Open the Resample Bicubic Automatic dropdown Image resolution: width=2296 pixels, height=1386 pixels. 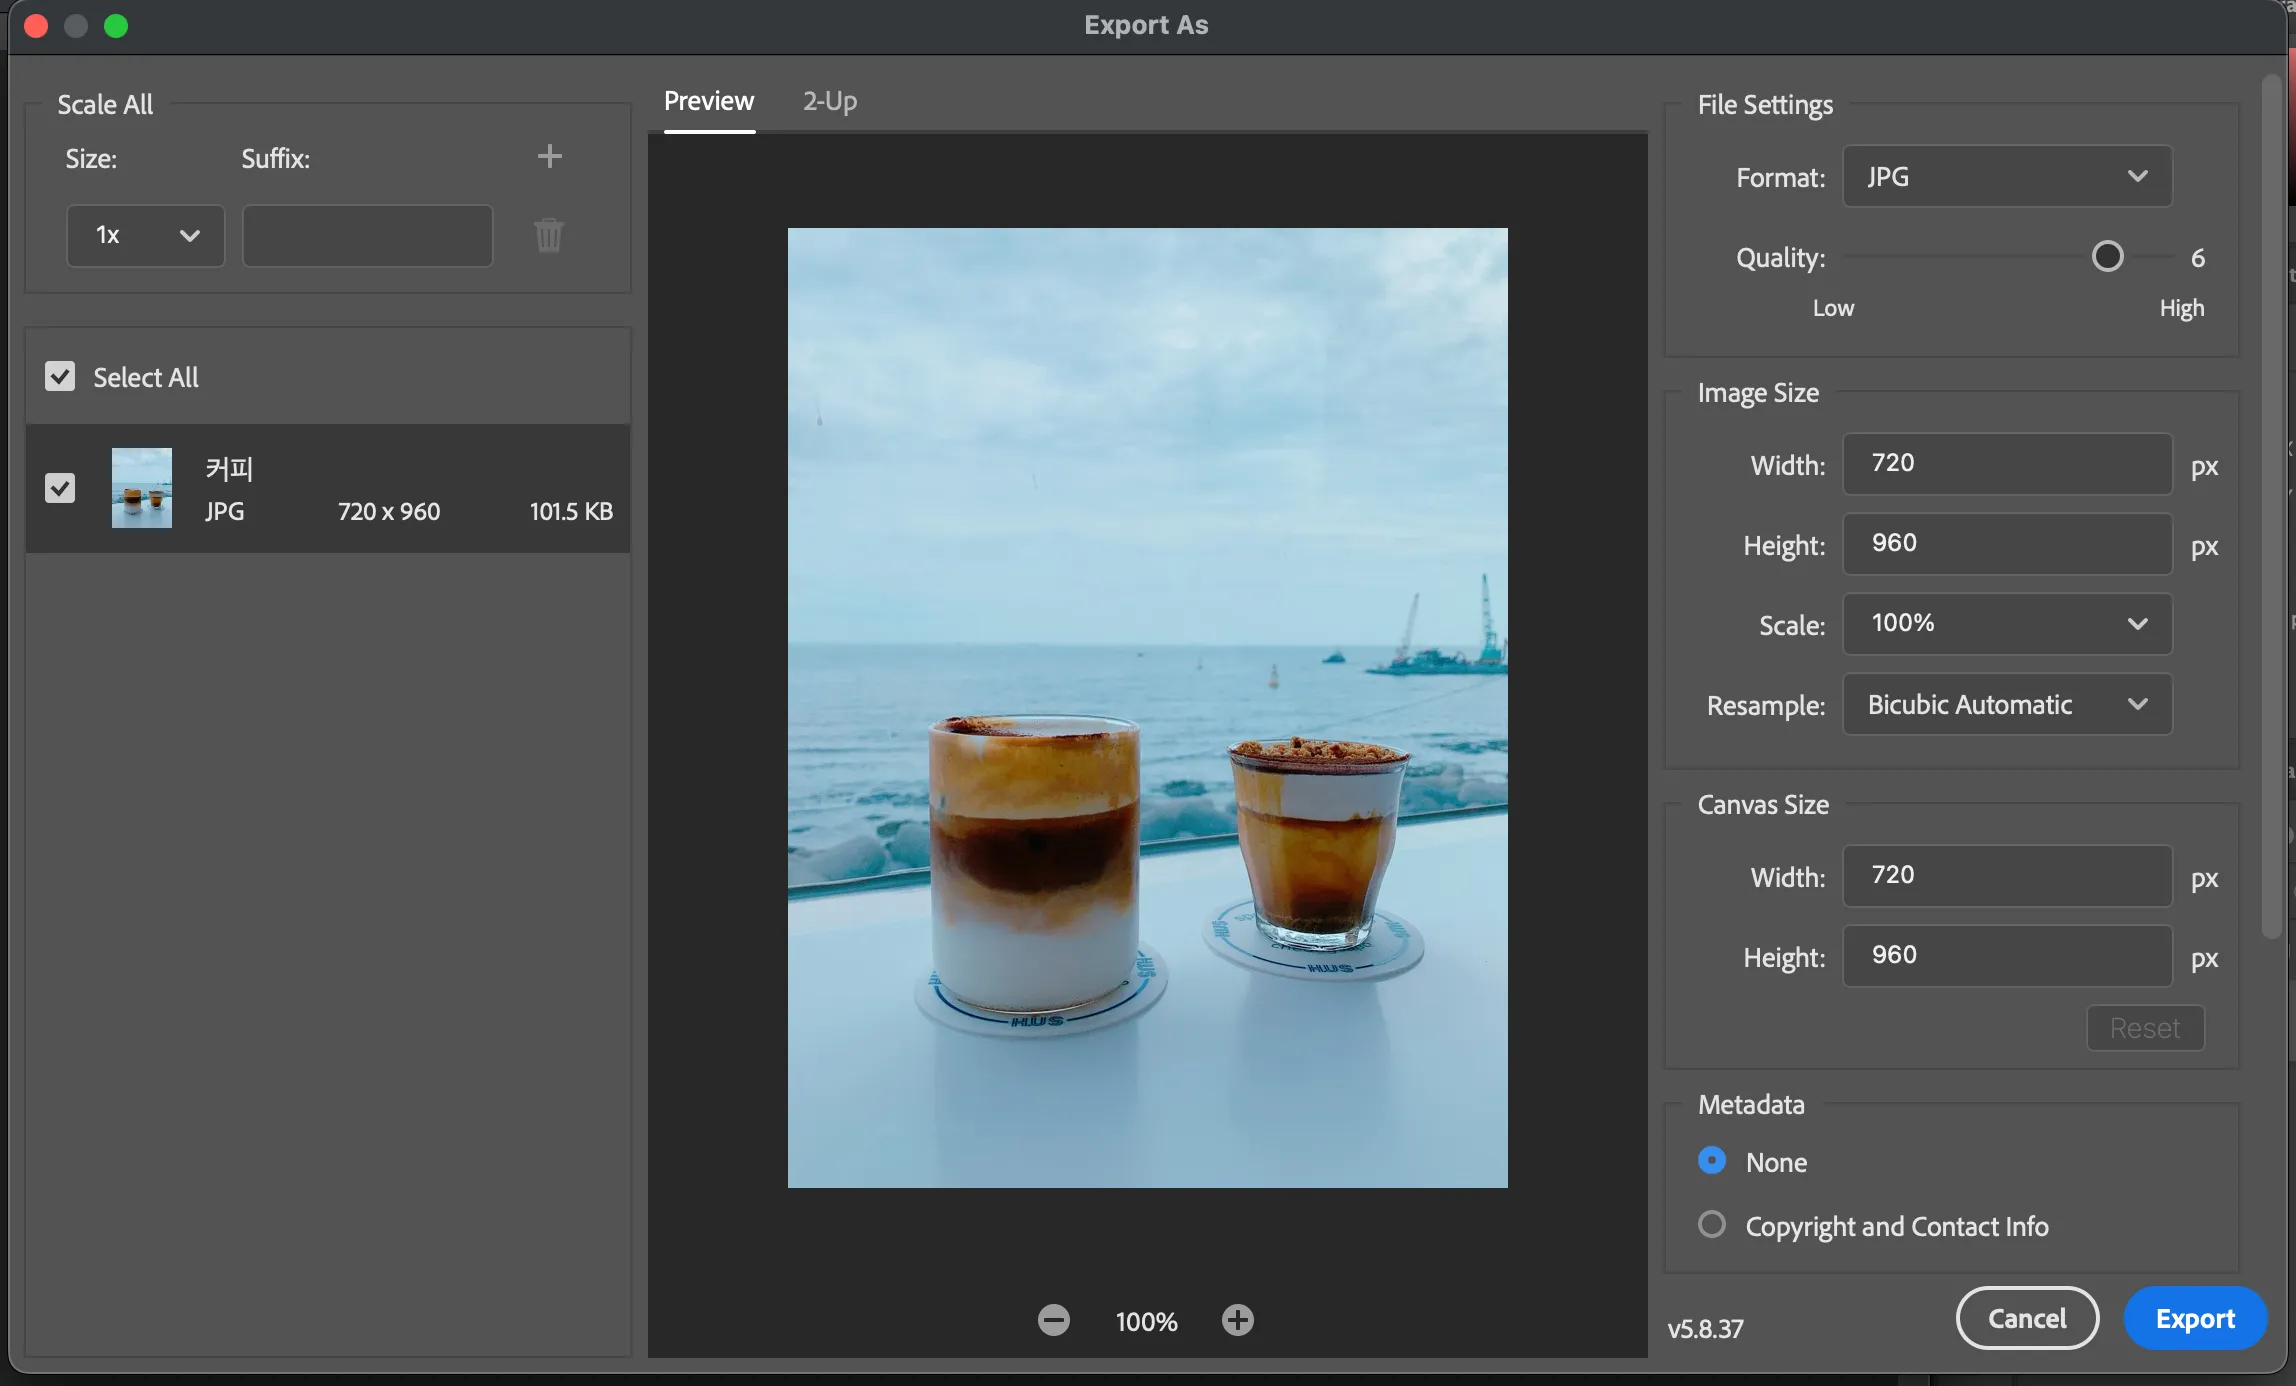(2007, 704)
